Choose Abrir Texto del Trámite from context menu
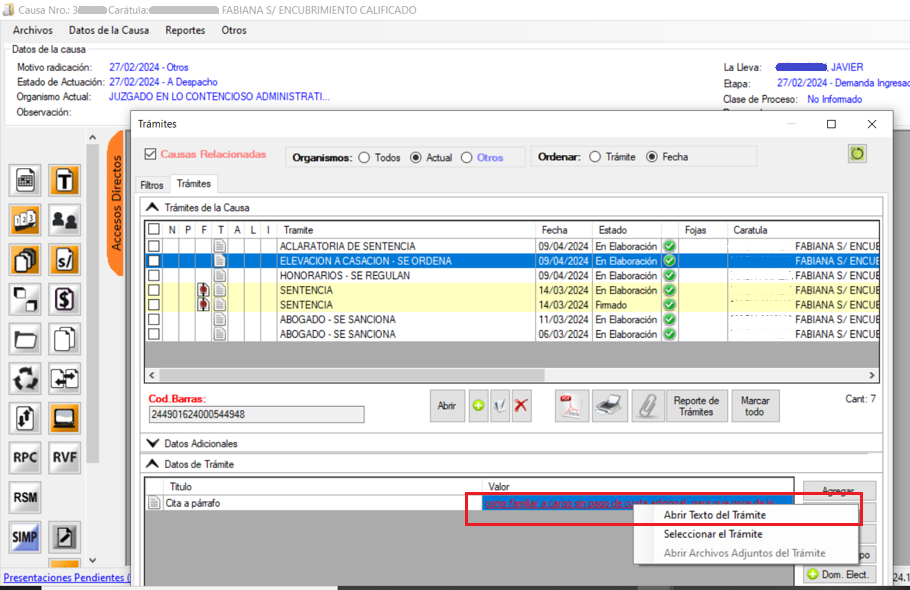 (x=714, y=515)
